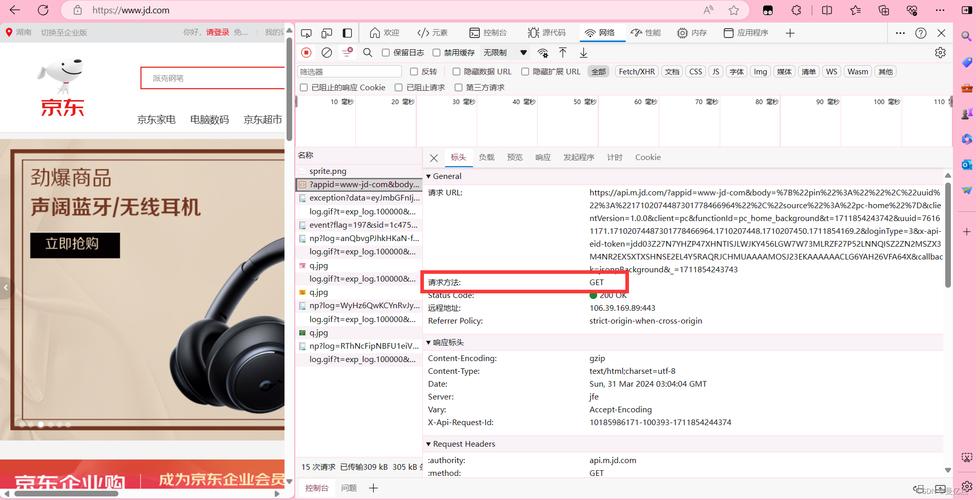Import HAR file upload arrow
The width and height of the screenshot is (976, 500).
[x=563, y=53]
